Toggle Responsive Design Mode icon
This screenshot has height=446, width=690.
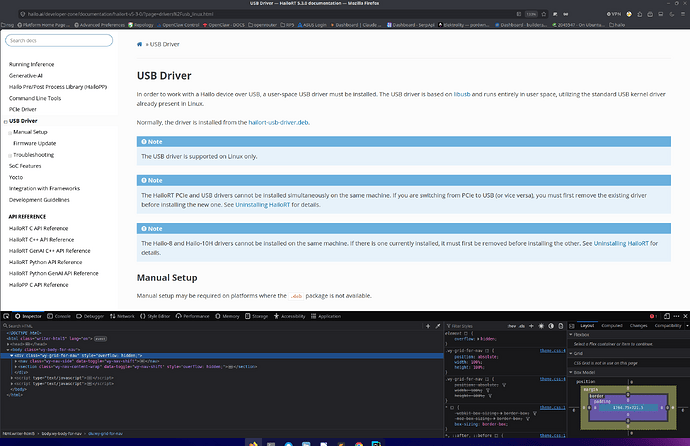coord(667,316)
